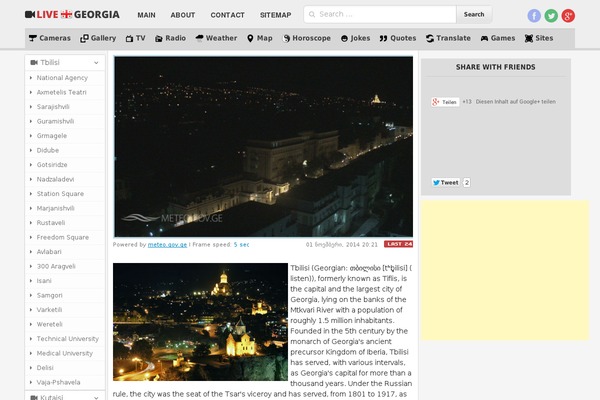Screen dimensions: 600x400
Task: Open the Horoscope navbar label
Action: (311, 38)
